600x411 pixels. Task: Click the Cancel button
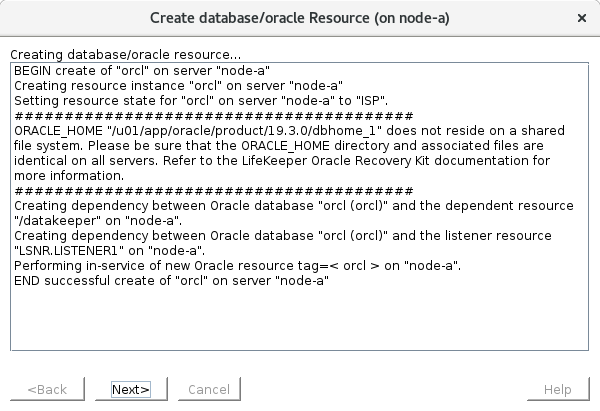pyautogui.click(x=208, y=389)
